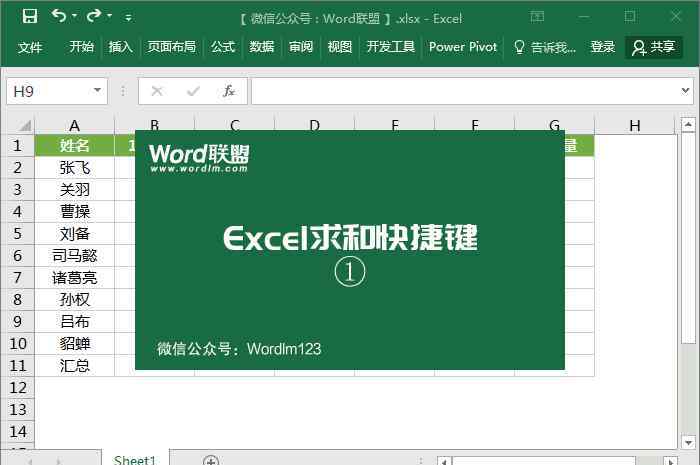Switch to the 审阅 tab
Image resolution: width=700 pixels, height=465 pixels.
coord(301,47)
